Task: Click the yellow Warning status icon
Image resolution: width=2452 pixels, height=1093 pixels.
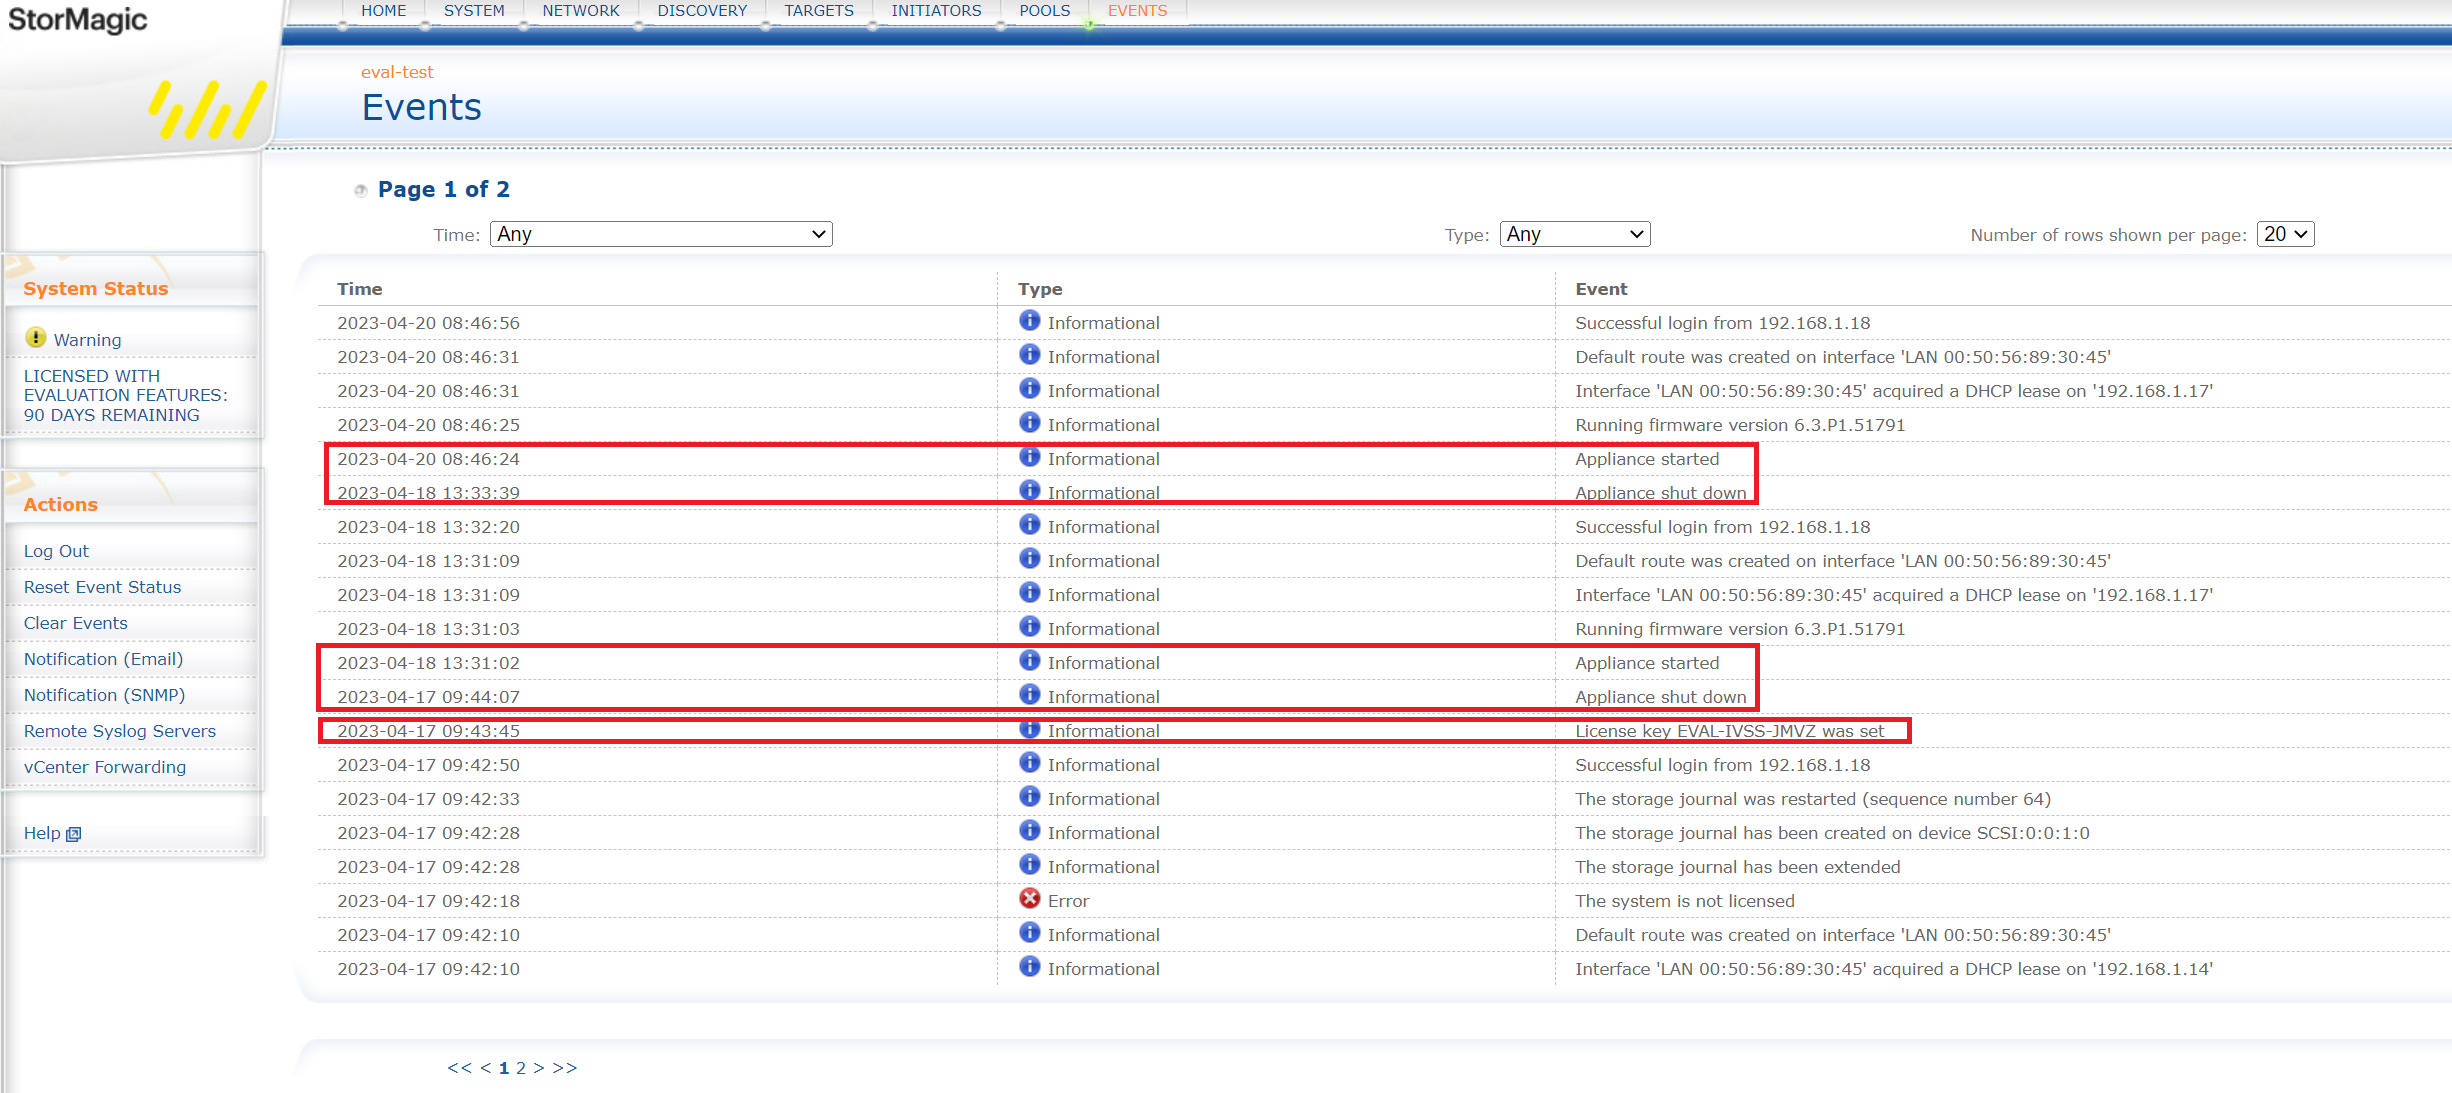Action: click(36, 338)
